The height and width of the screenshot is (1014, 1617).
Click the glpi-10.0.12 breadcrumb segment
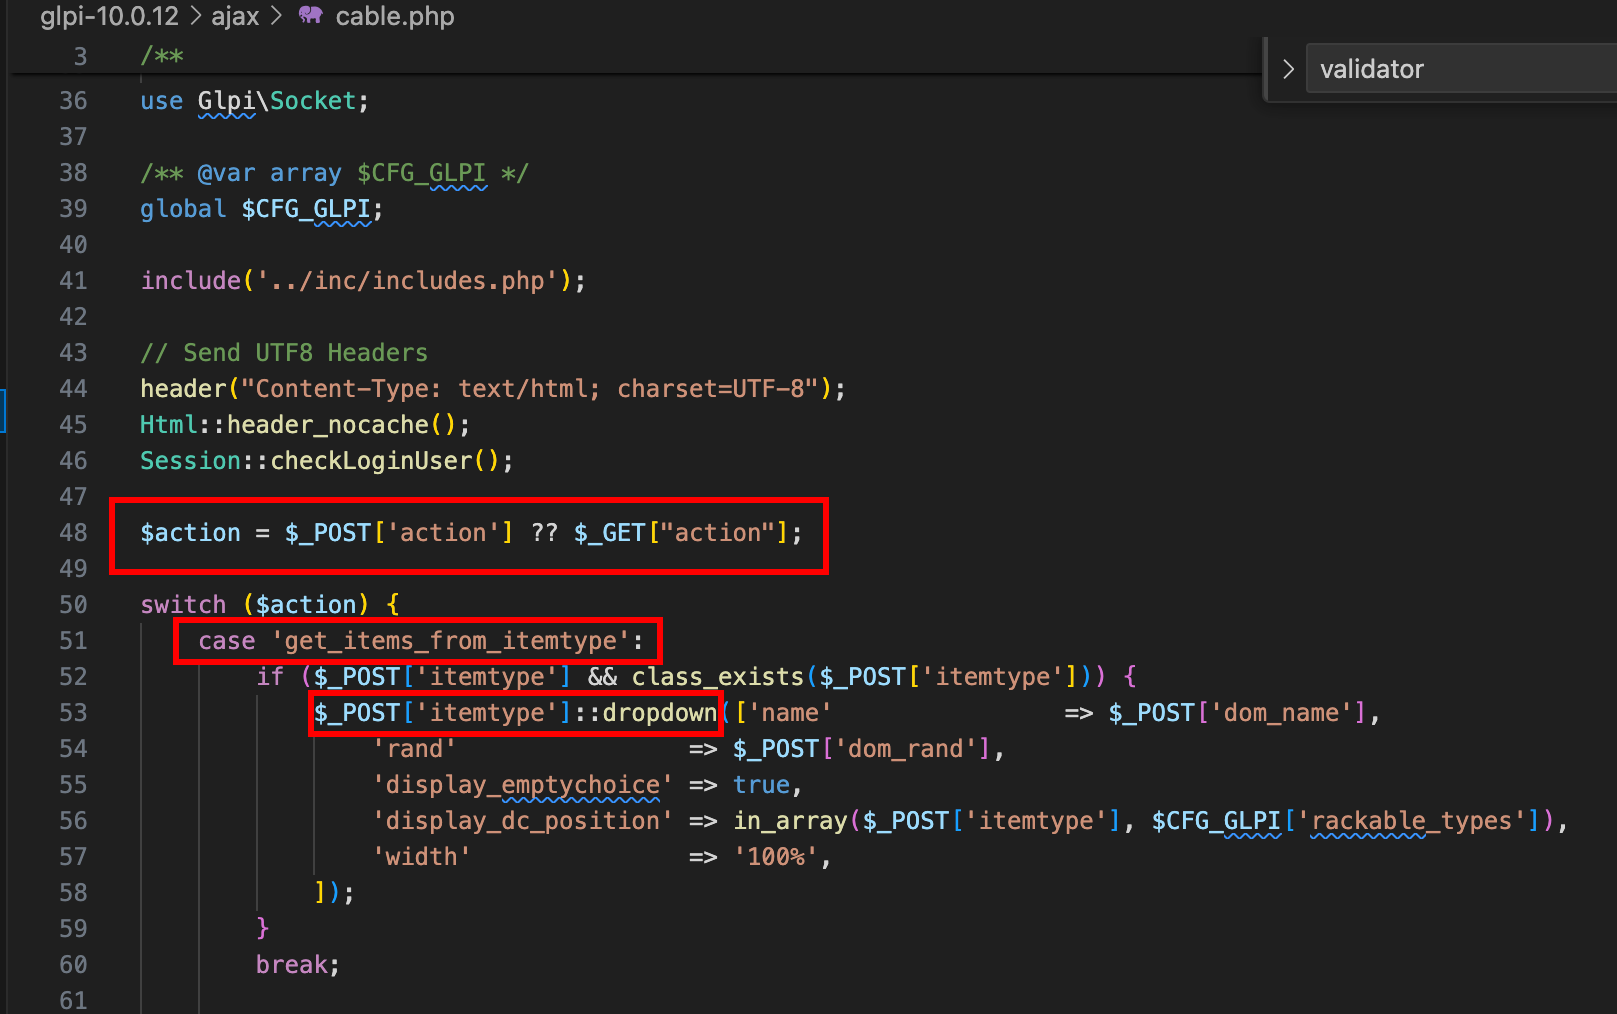[109, 16]
